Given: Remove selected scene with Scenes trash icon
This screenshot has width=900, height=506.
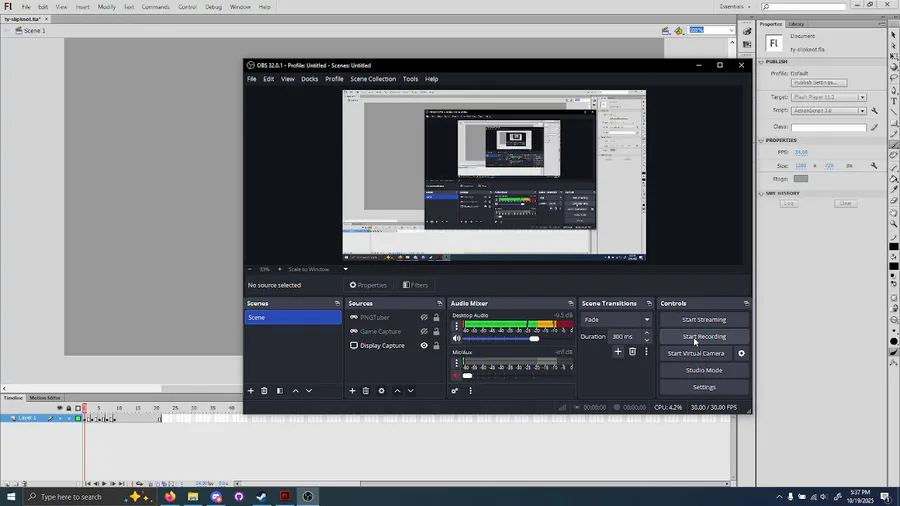Looking at the screenshot, I should [x=264, y=391].
